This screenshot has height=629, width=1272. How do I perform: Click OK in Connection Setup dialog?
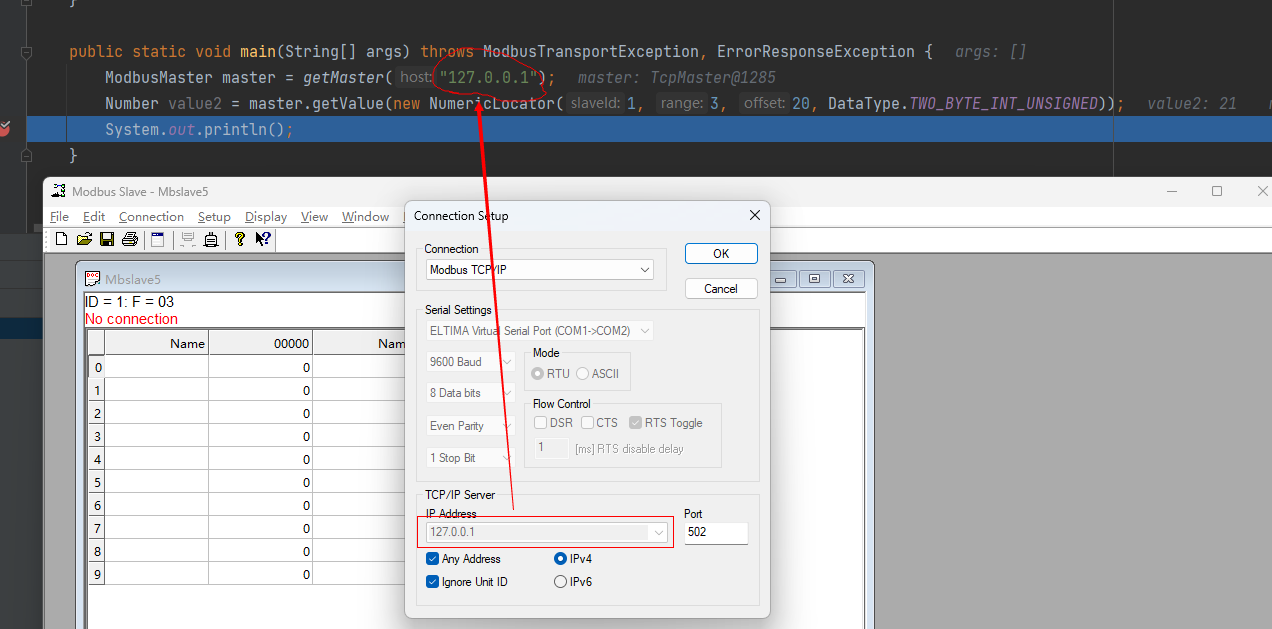coord(721,254)
